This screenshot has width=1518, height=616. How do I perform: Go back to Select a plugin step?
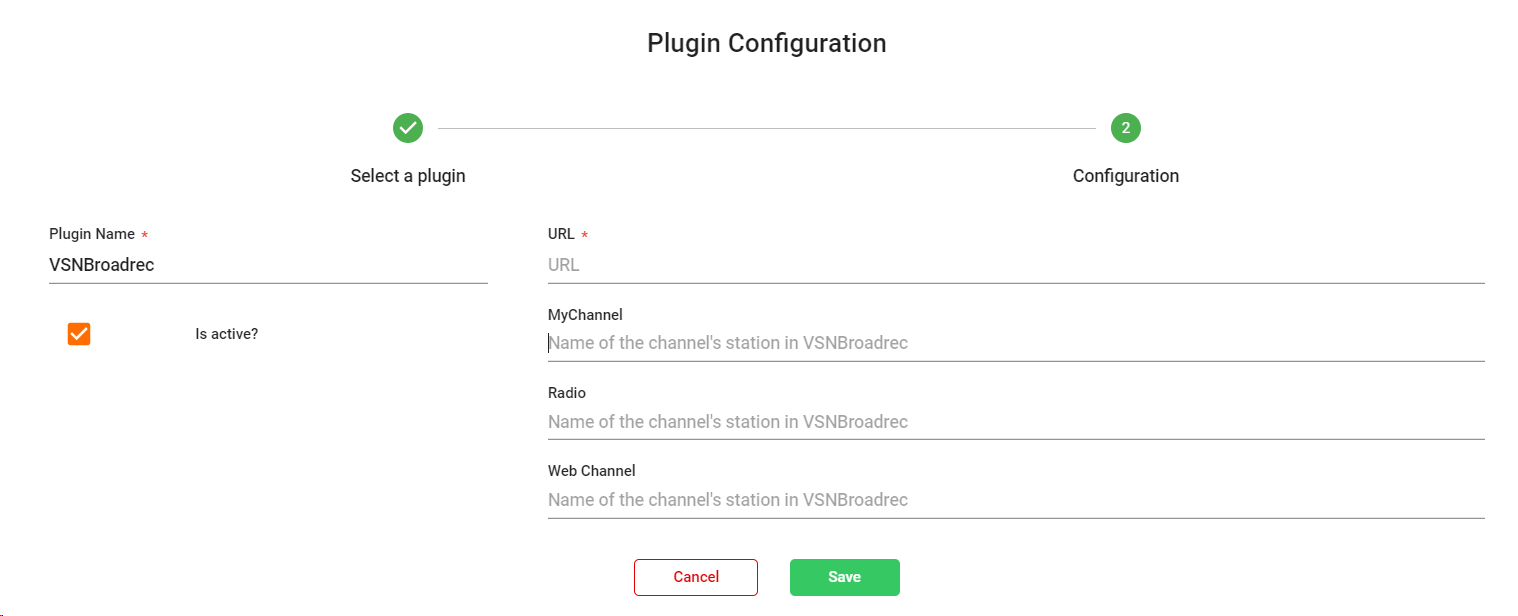(x=408, y=176)
